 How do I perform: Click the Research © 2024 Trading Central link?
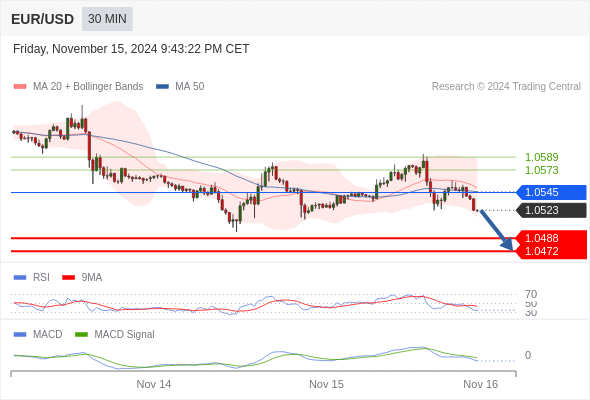(506, 87)
